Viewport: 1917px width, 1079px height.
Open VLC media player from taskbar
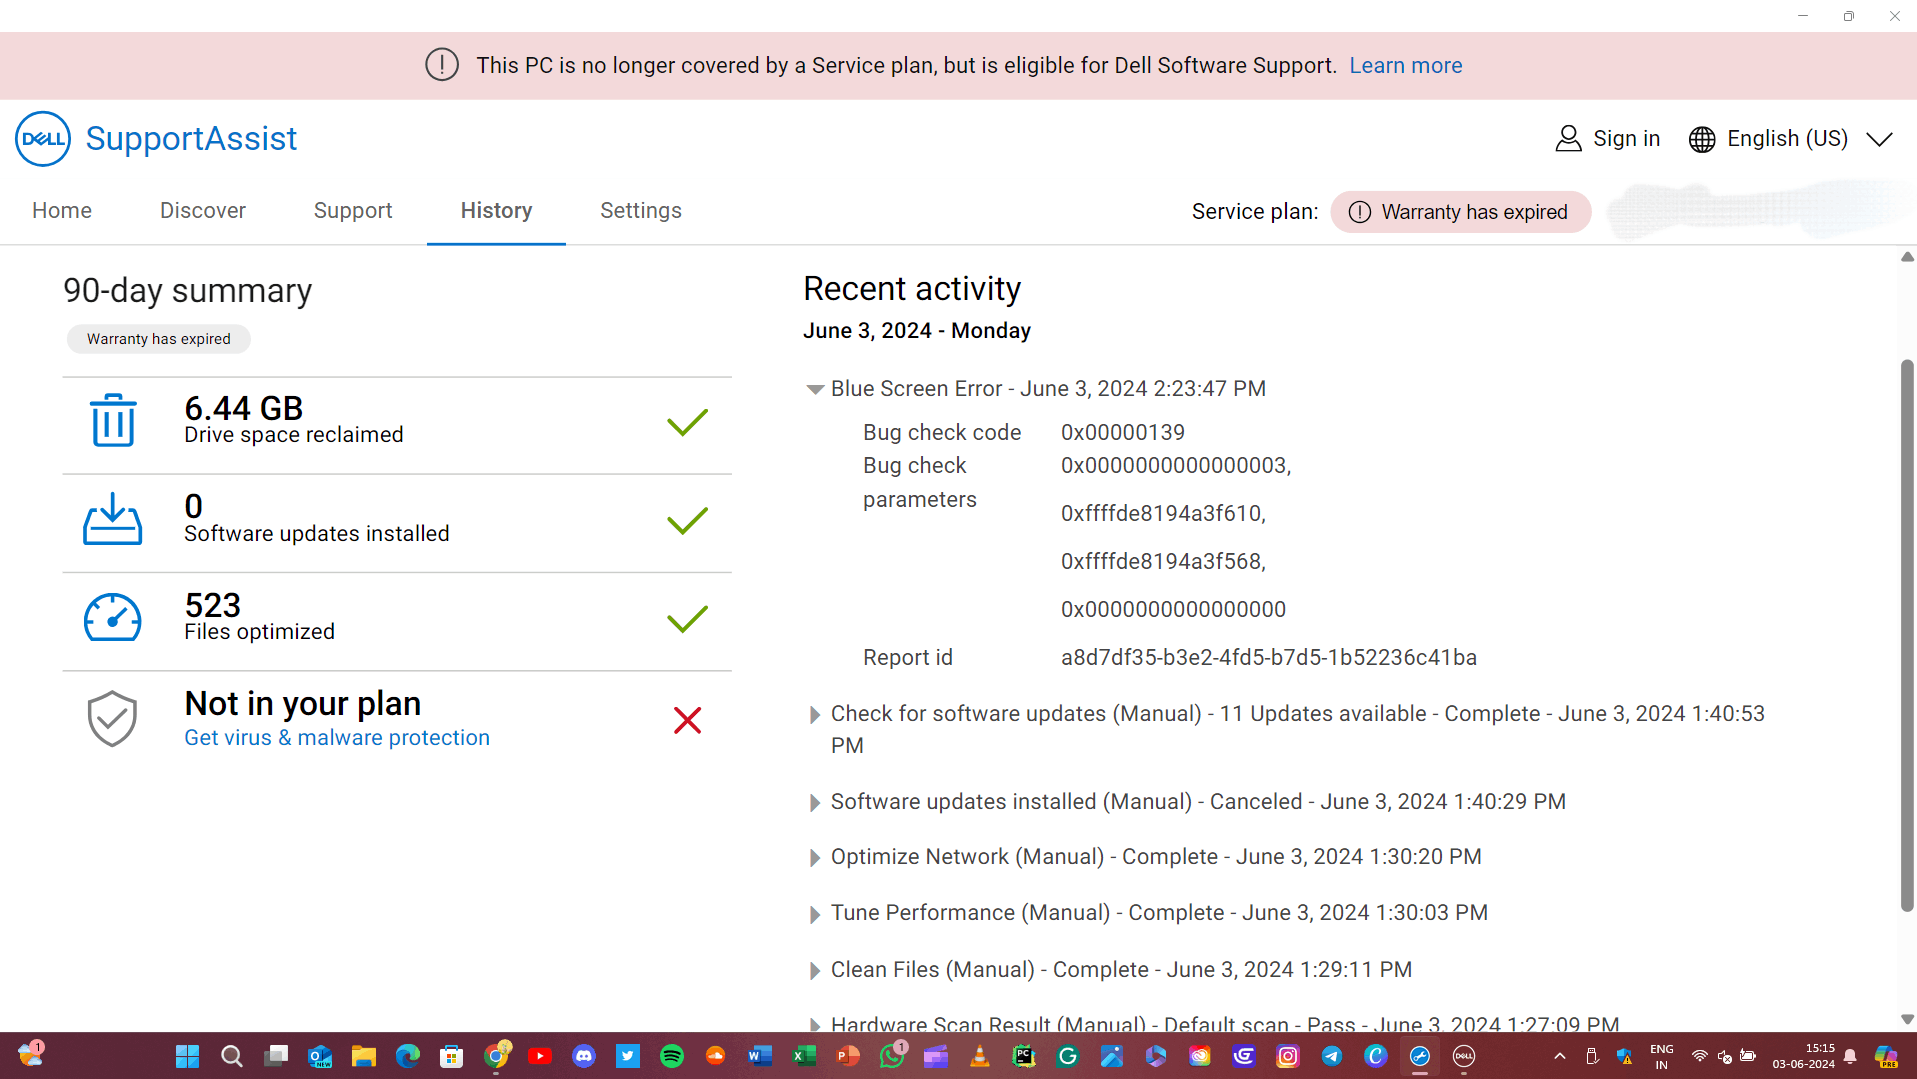980,1056
